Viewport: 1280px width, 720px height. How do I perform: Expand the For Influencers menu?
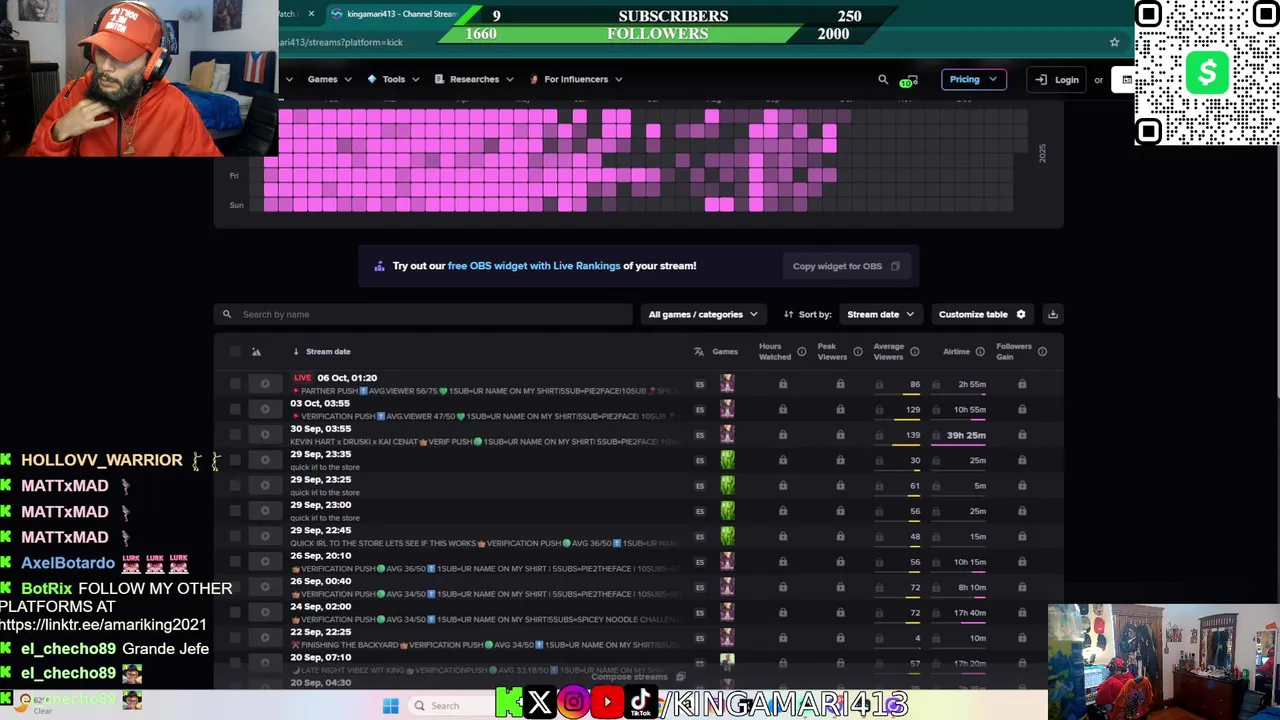(x=576, y=80)
